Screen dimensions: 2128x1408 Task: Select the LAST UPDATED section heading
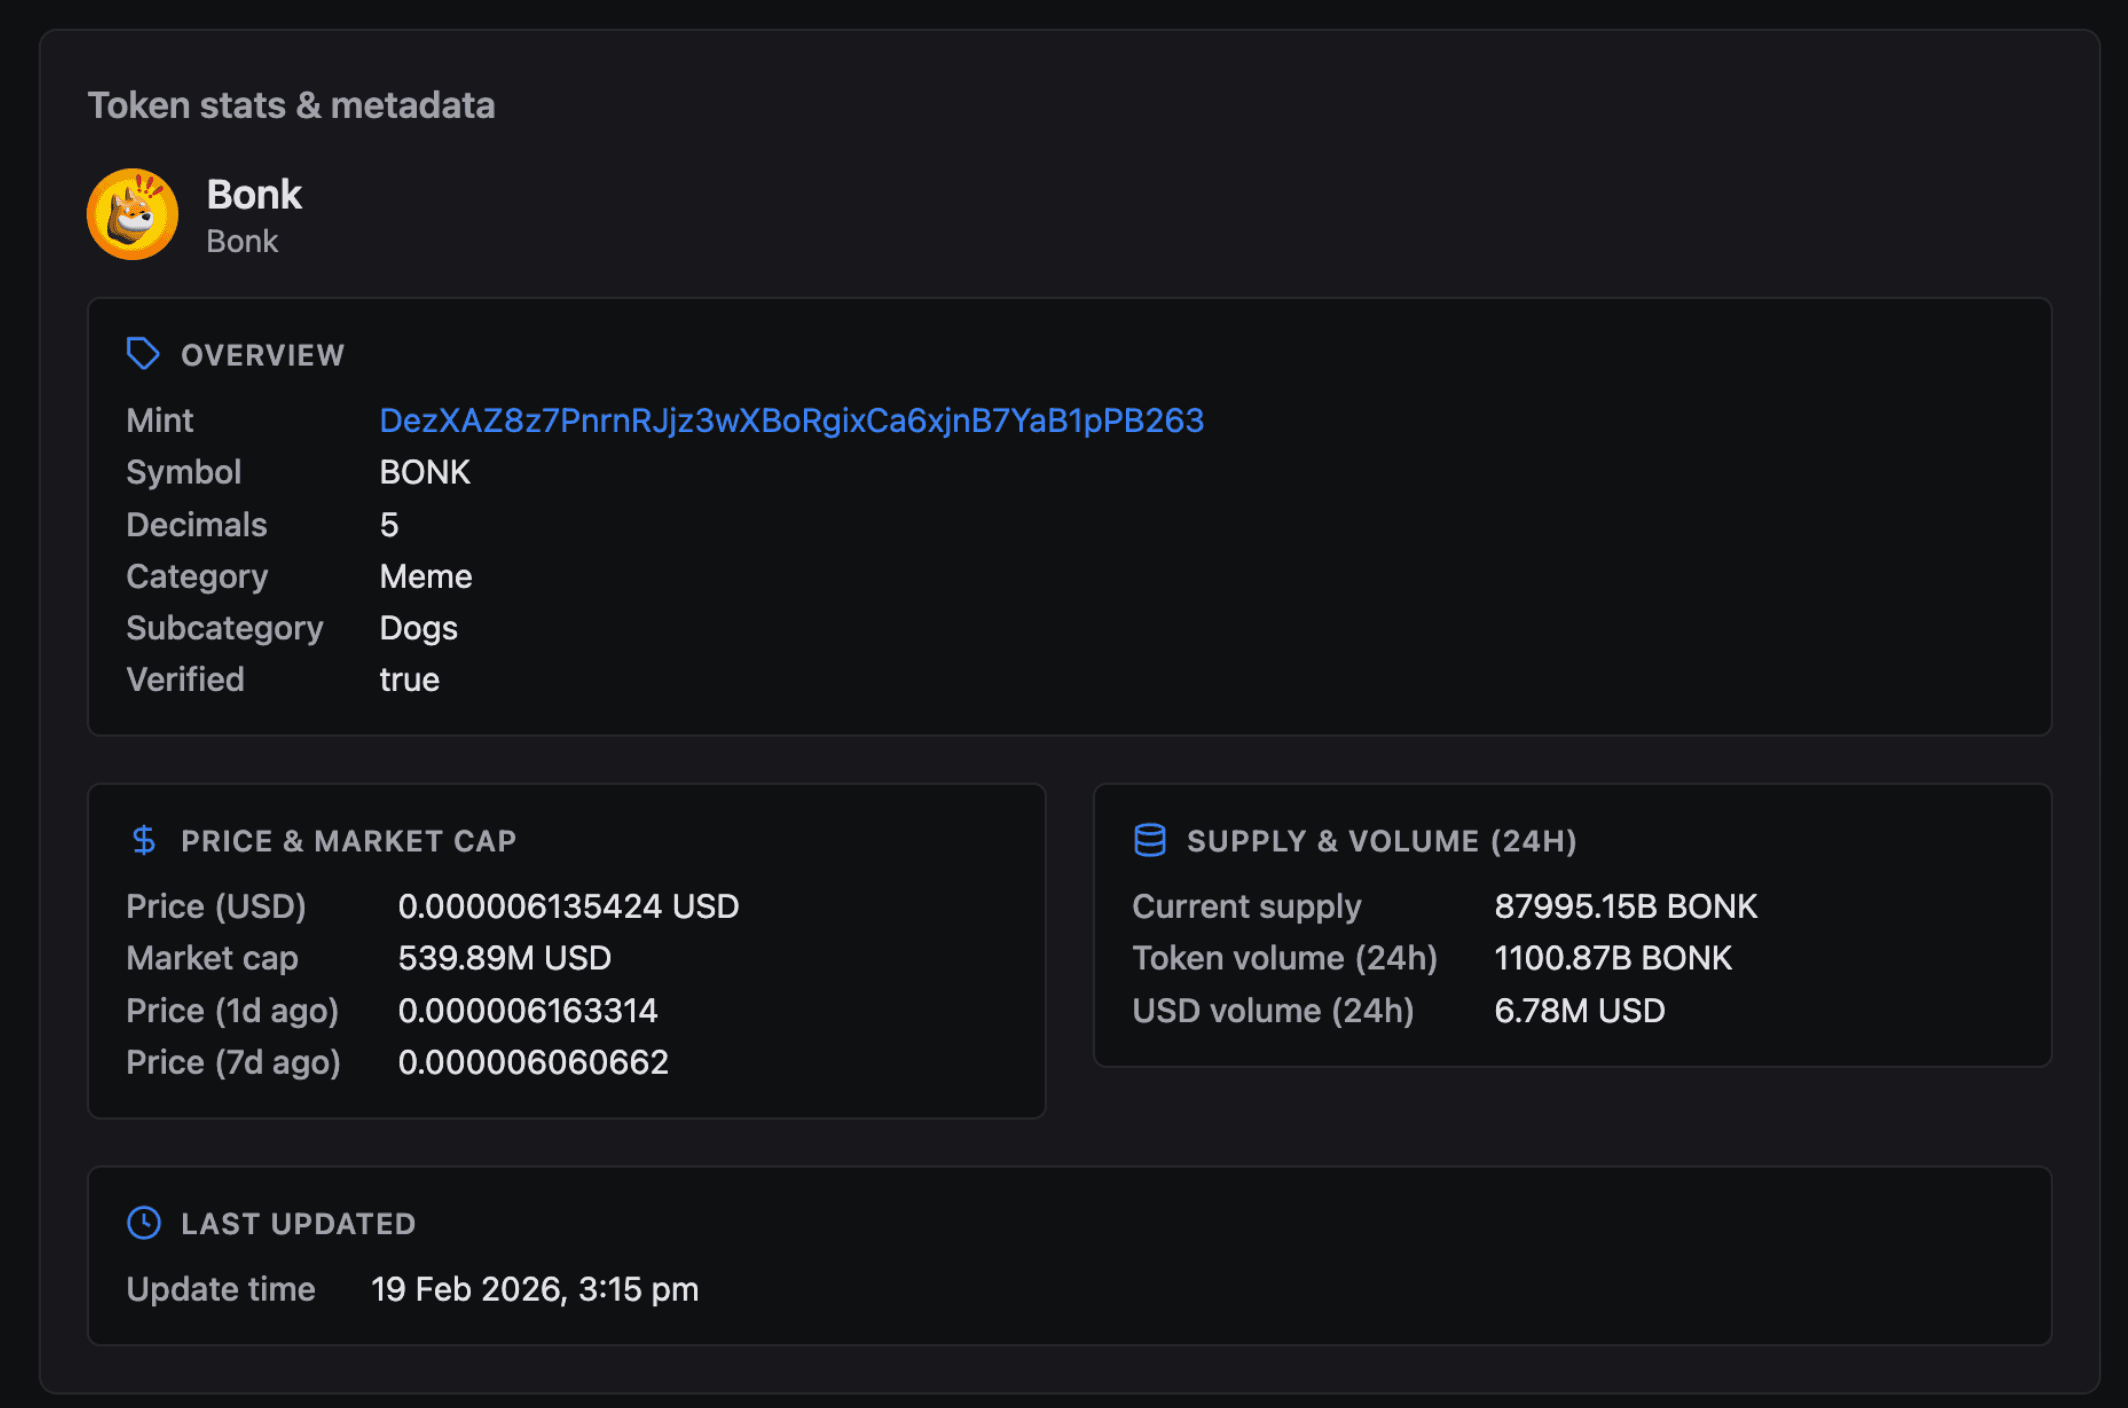[298, 1223]
